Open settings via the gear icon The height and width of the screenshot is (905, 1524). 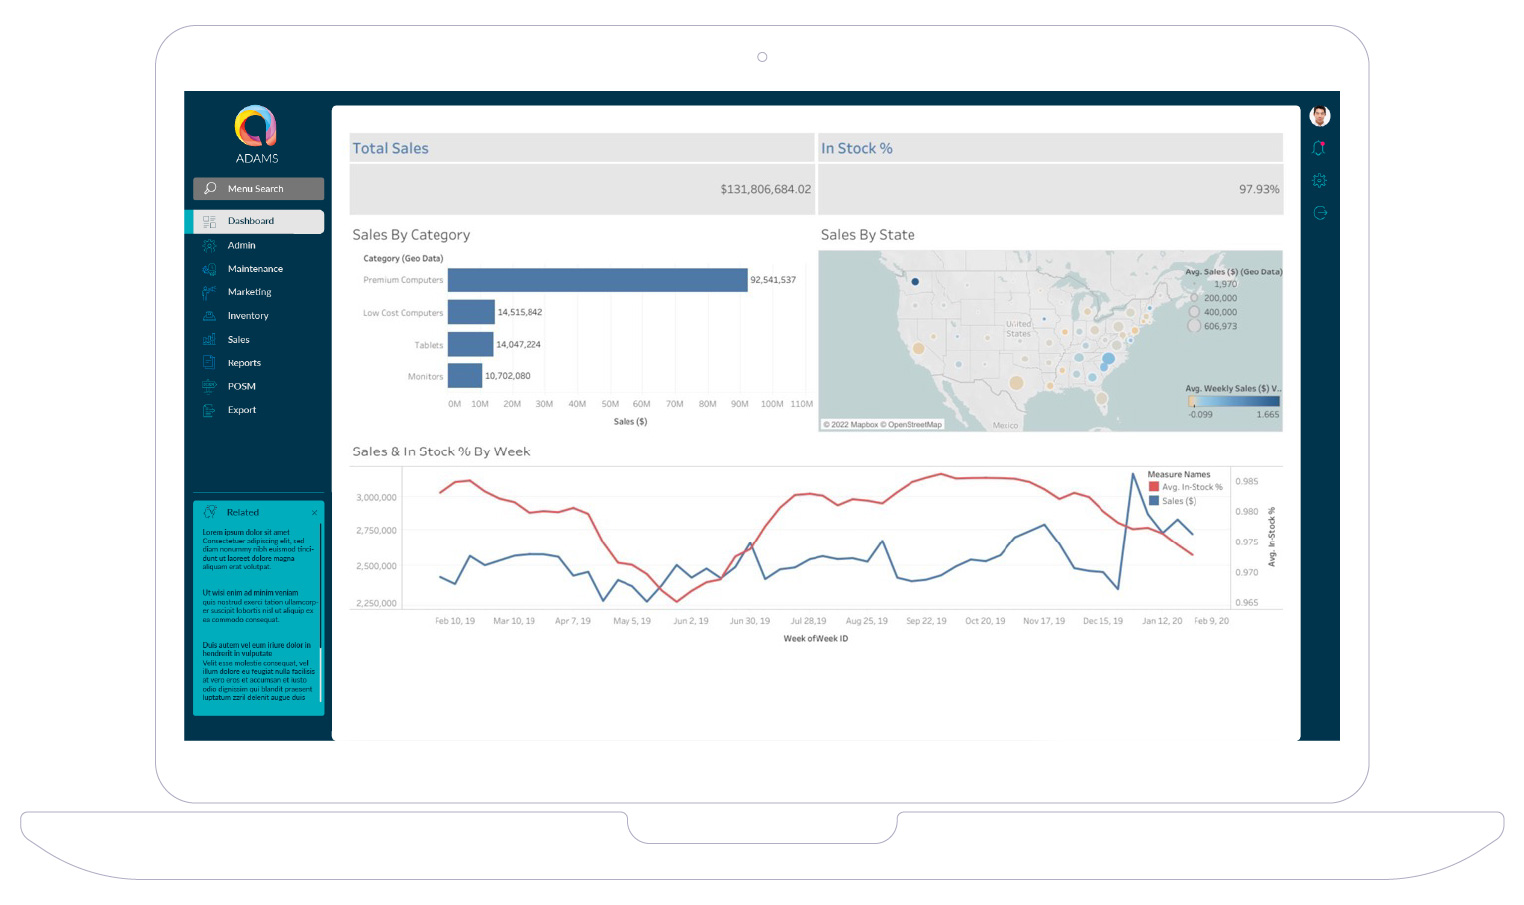(x=1319, y=181)
